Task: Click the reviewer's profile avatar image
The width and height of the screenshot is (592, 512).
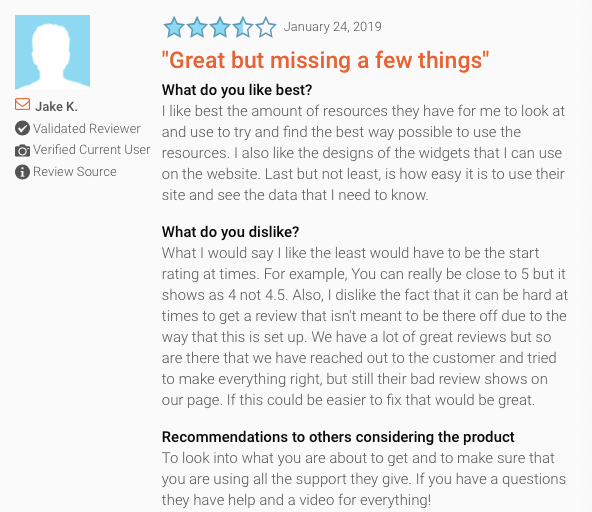Action: 52,52
